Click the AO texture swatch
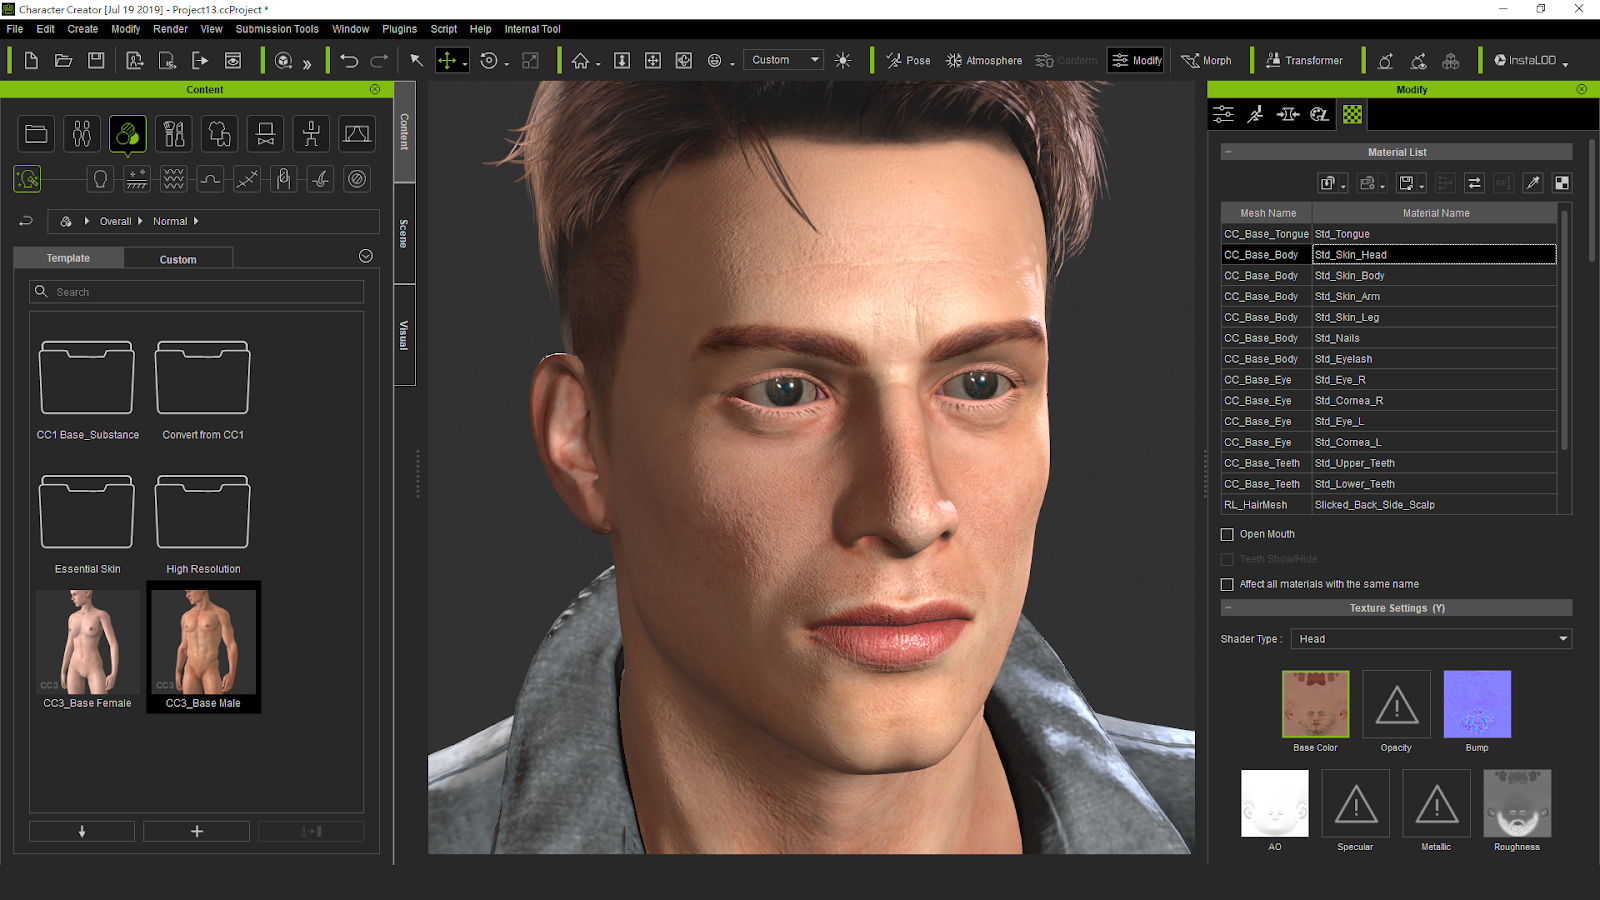 pyautogui.click(x=1275, y=803)
